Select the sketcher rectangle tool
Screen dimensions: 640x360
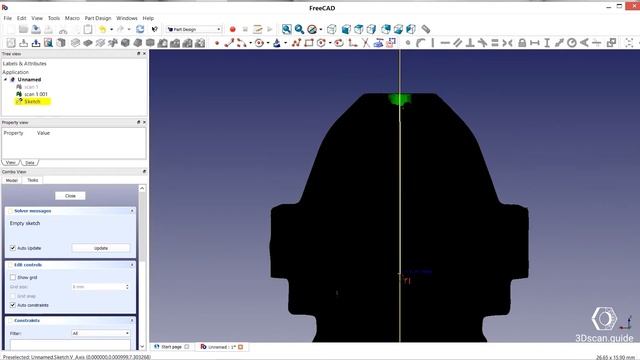click(309, 42)
